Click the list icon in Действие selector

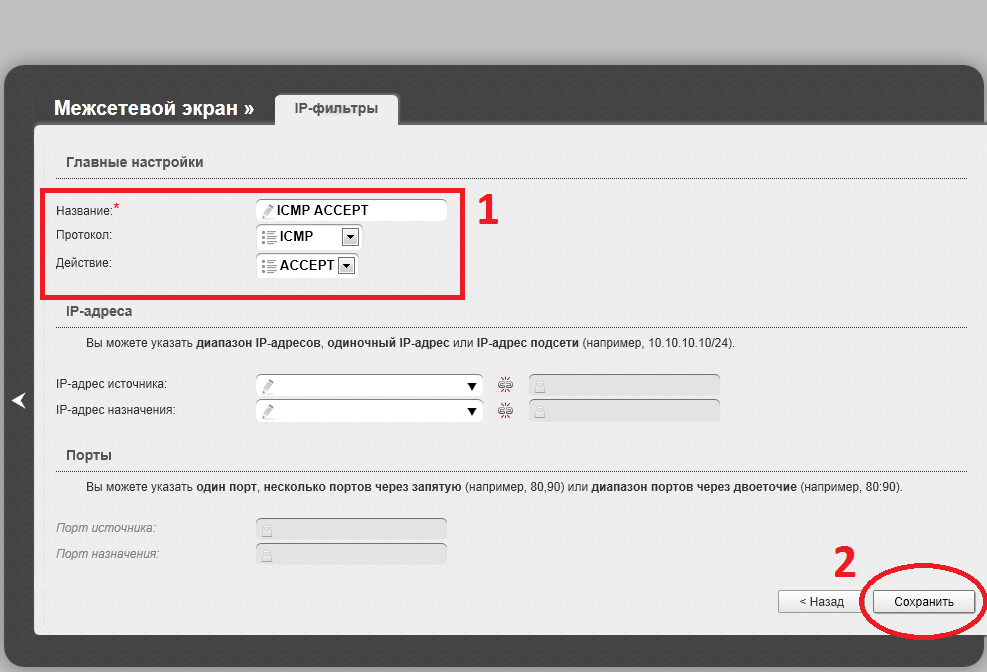(268, 266)
